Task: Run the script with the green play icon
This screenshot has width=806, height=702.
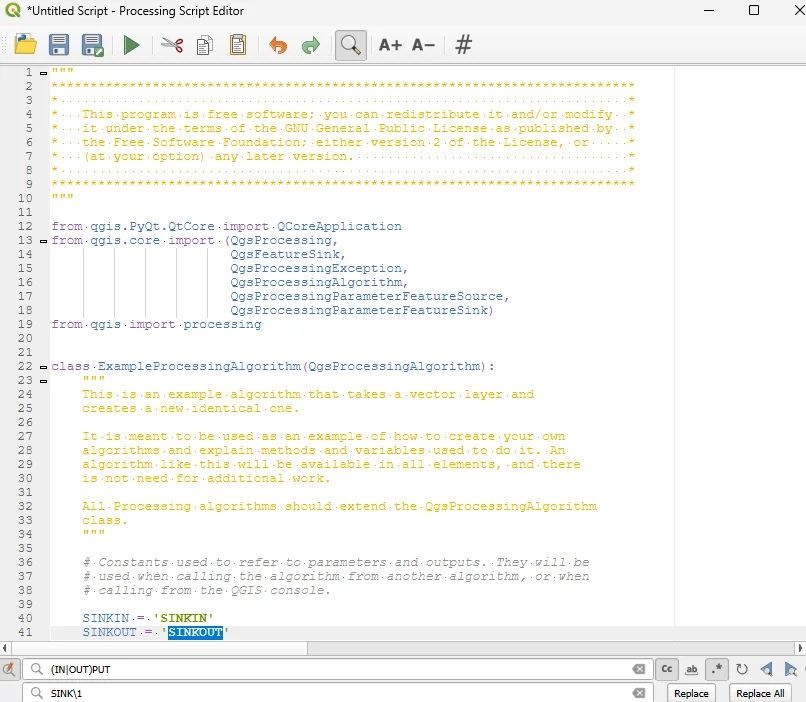Action: [131, 45]
